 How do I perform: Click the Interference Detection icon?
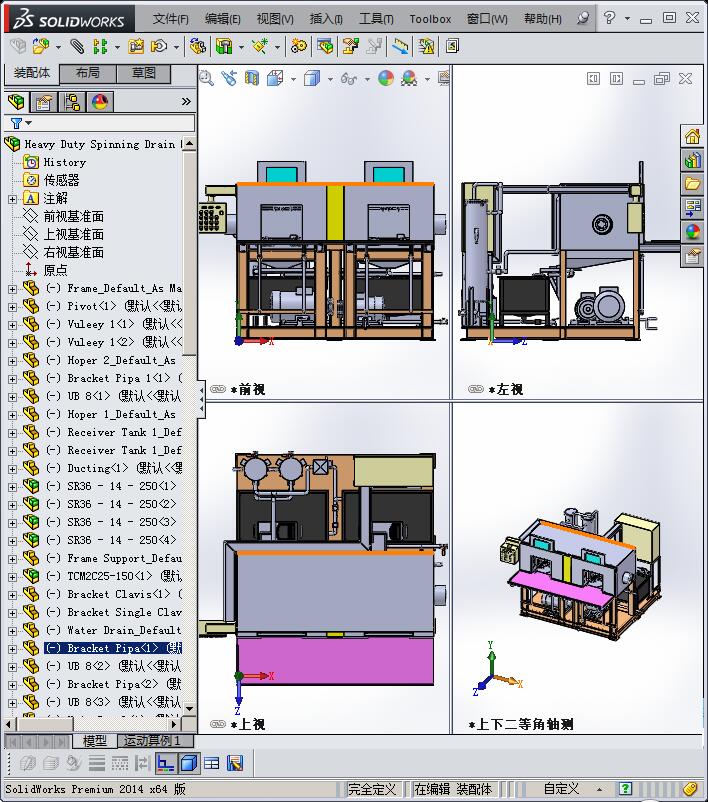pos(426,47)
